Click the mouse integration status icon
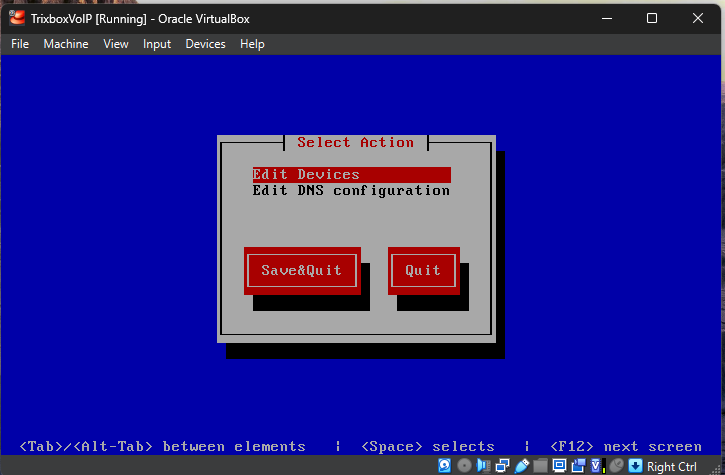 click(617, 465)
